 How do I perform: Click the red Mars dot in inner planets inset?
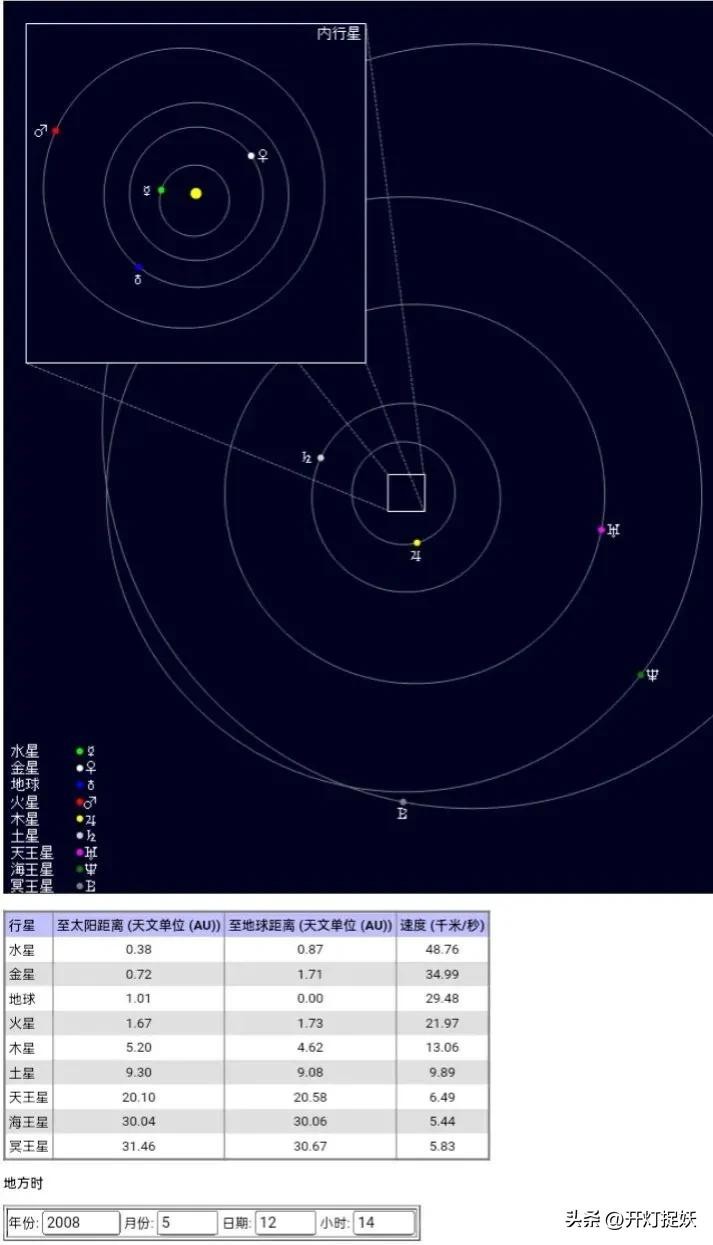pyautogui.click(x=56, y=131)
